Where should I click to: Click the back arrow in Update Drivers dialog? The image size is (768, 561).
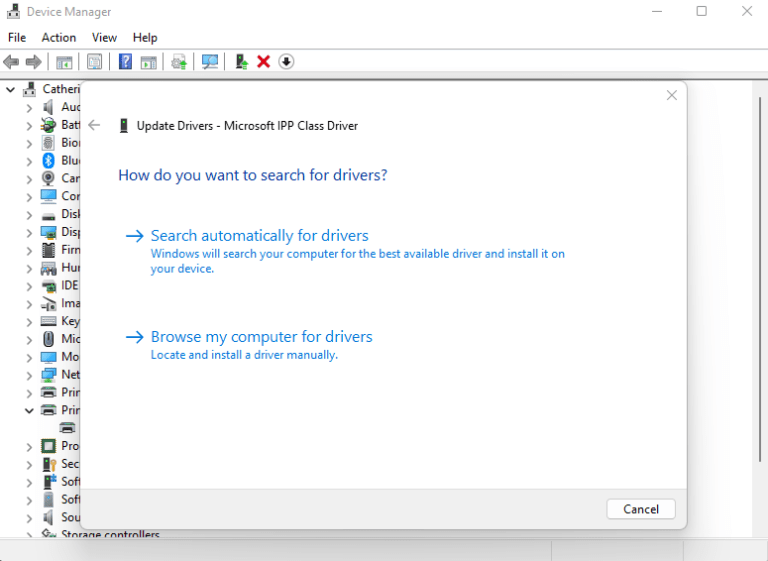[94, 125]
